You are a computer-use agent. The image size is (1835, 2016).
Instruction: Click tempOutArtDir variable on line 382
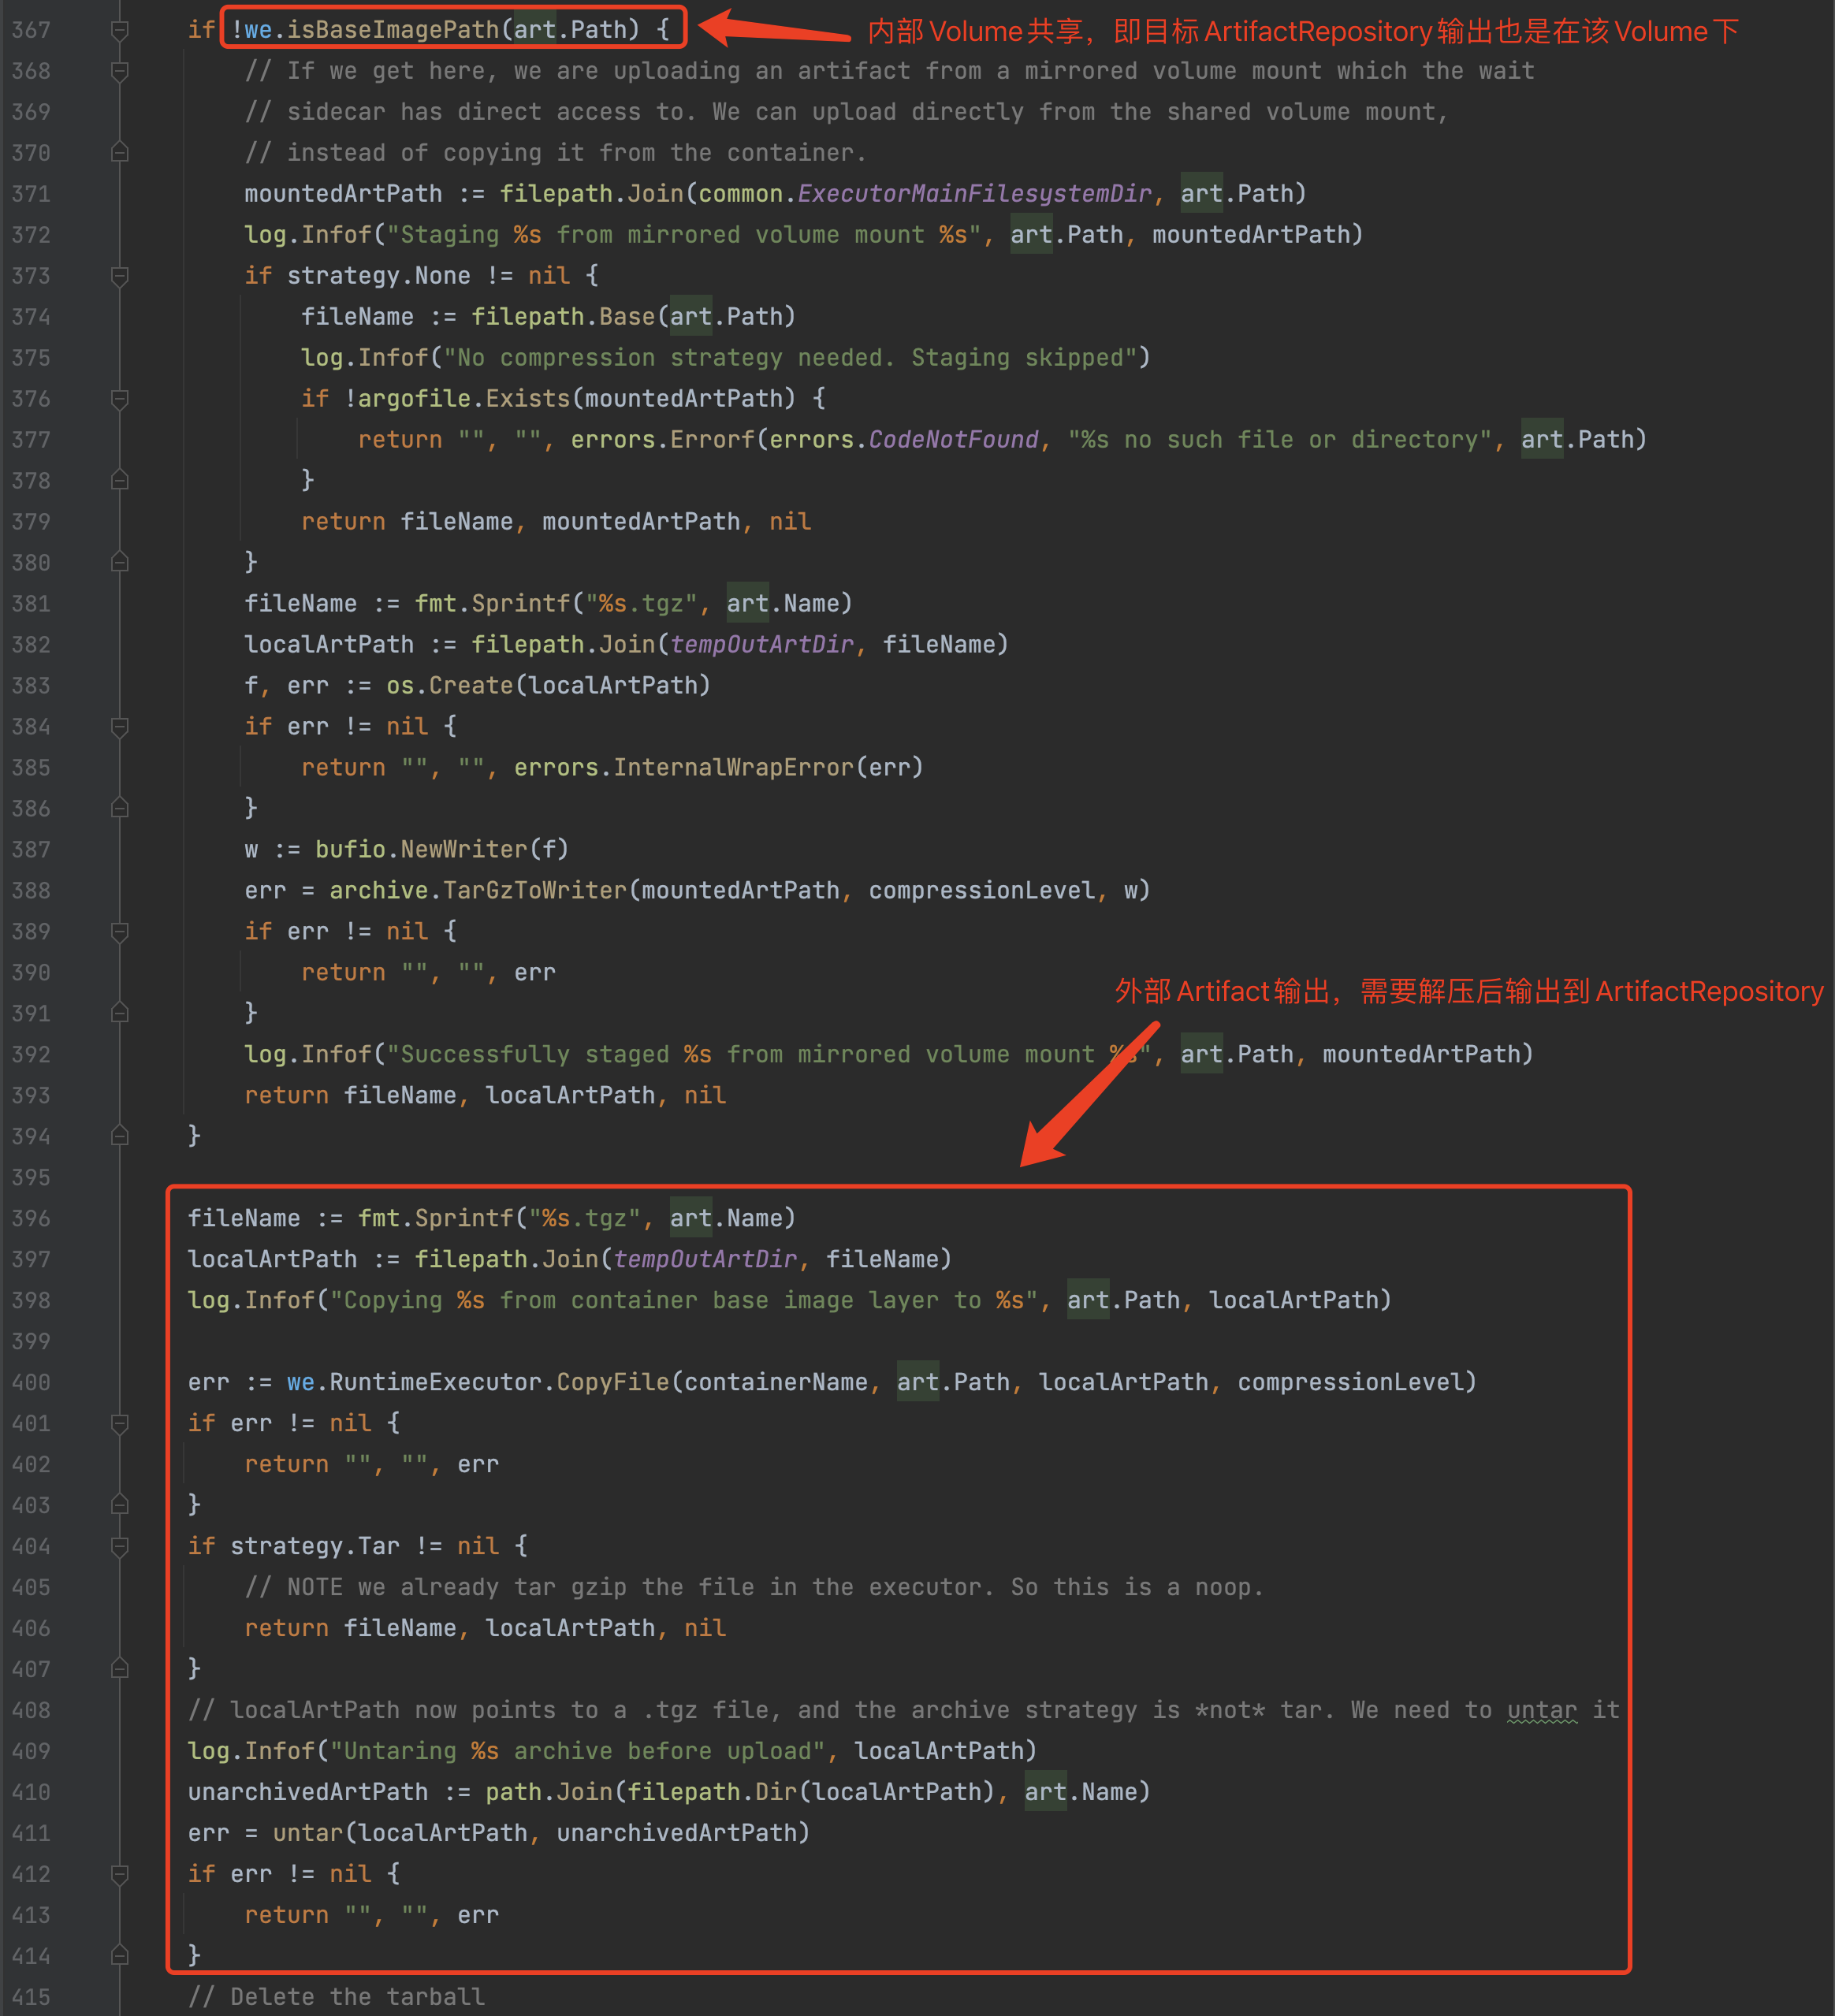point(762,645)
